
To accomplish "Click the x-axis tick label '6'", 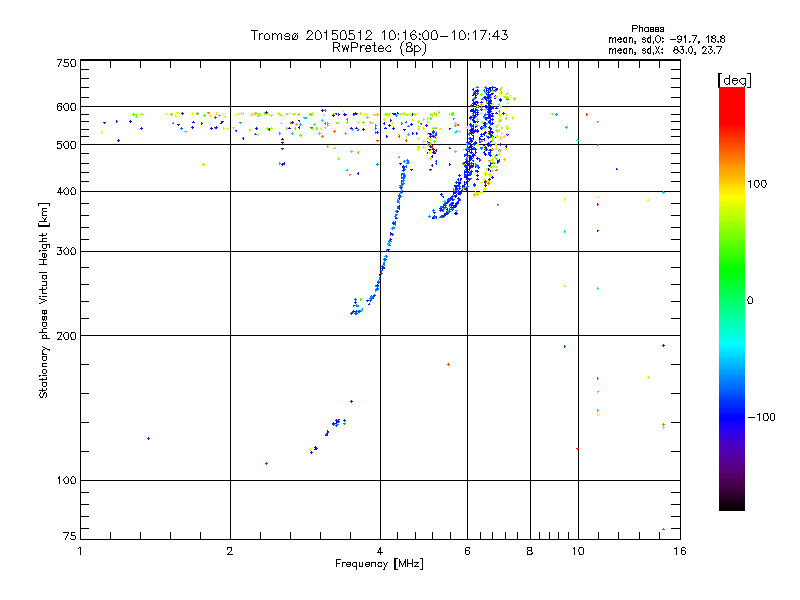I will pyautogui.click(x=467, y=551).
